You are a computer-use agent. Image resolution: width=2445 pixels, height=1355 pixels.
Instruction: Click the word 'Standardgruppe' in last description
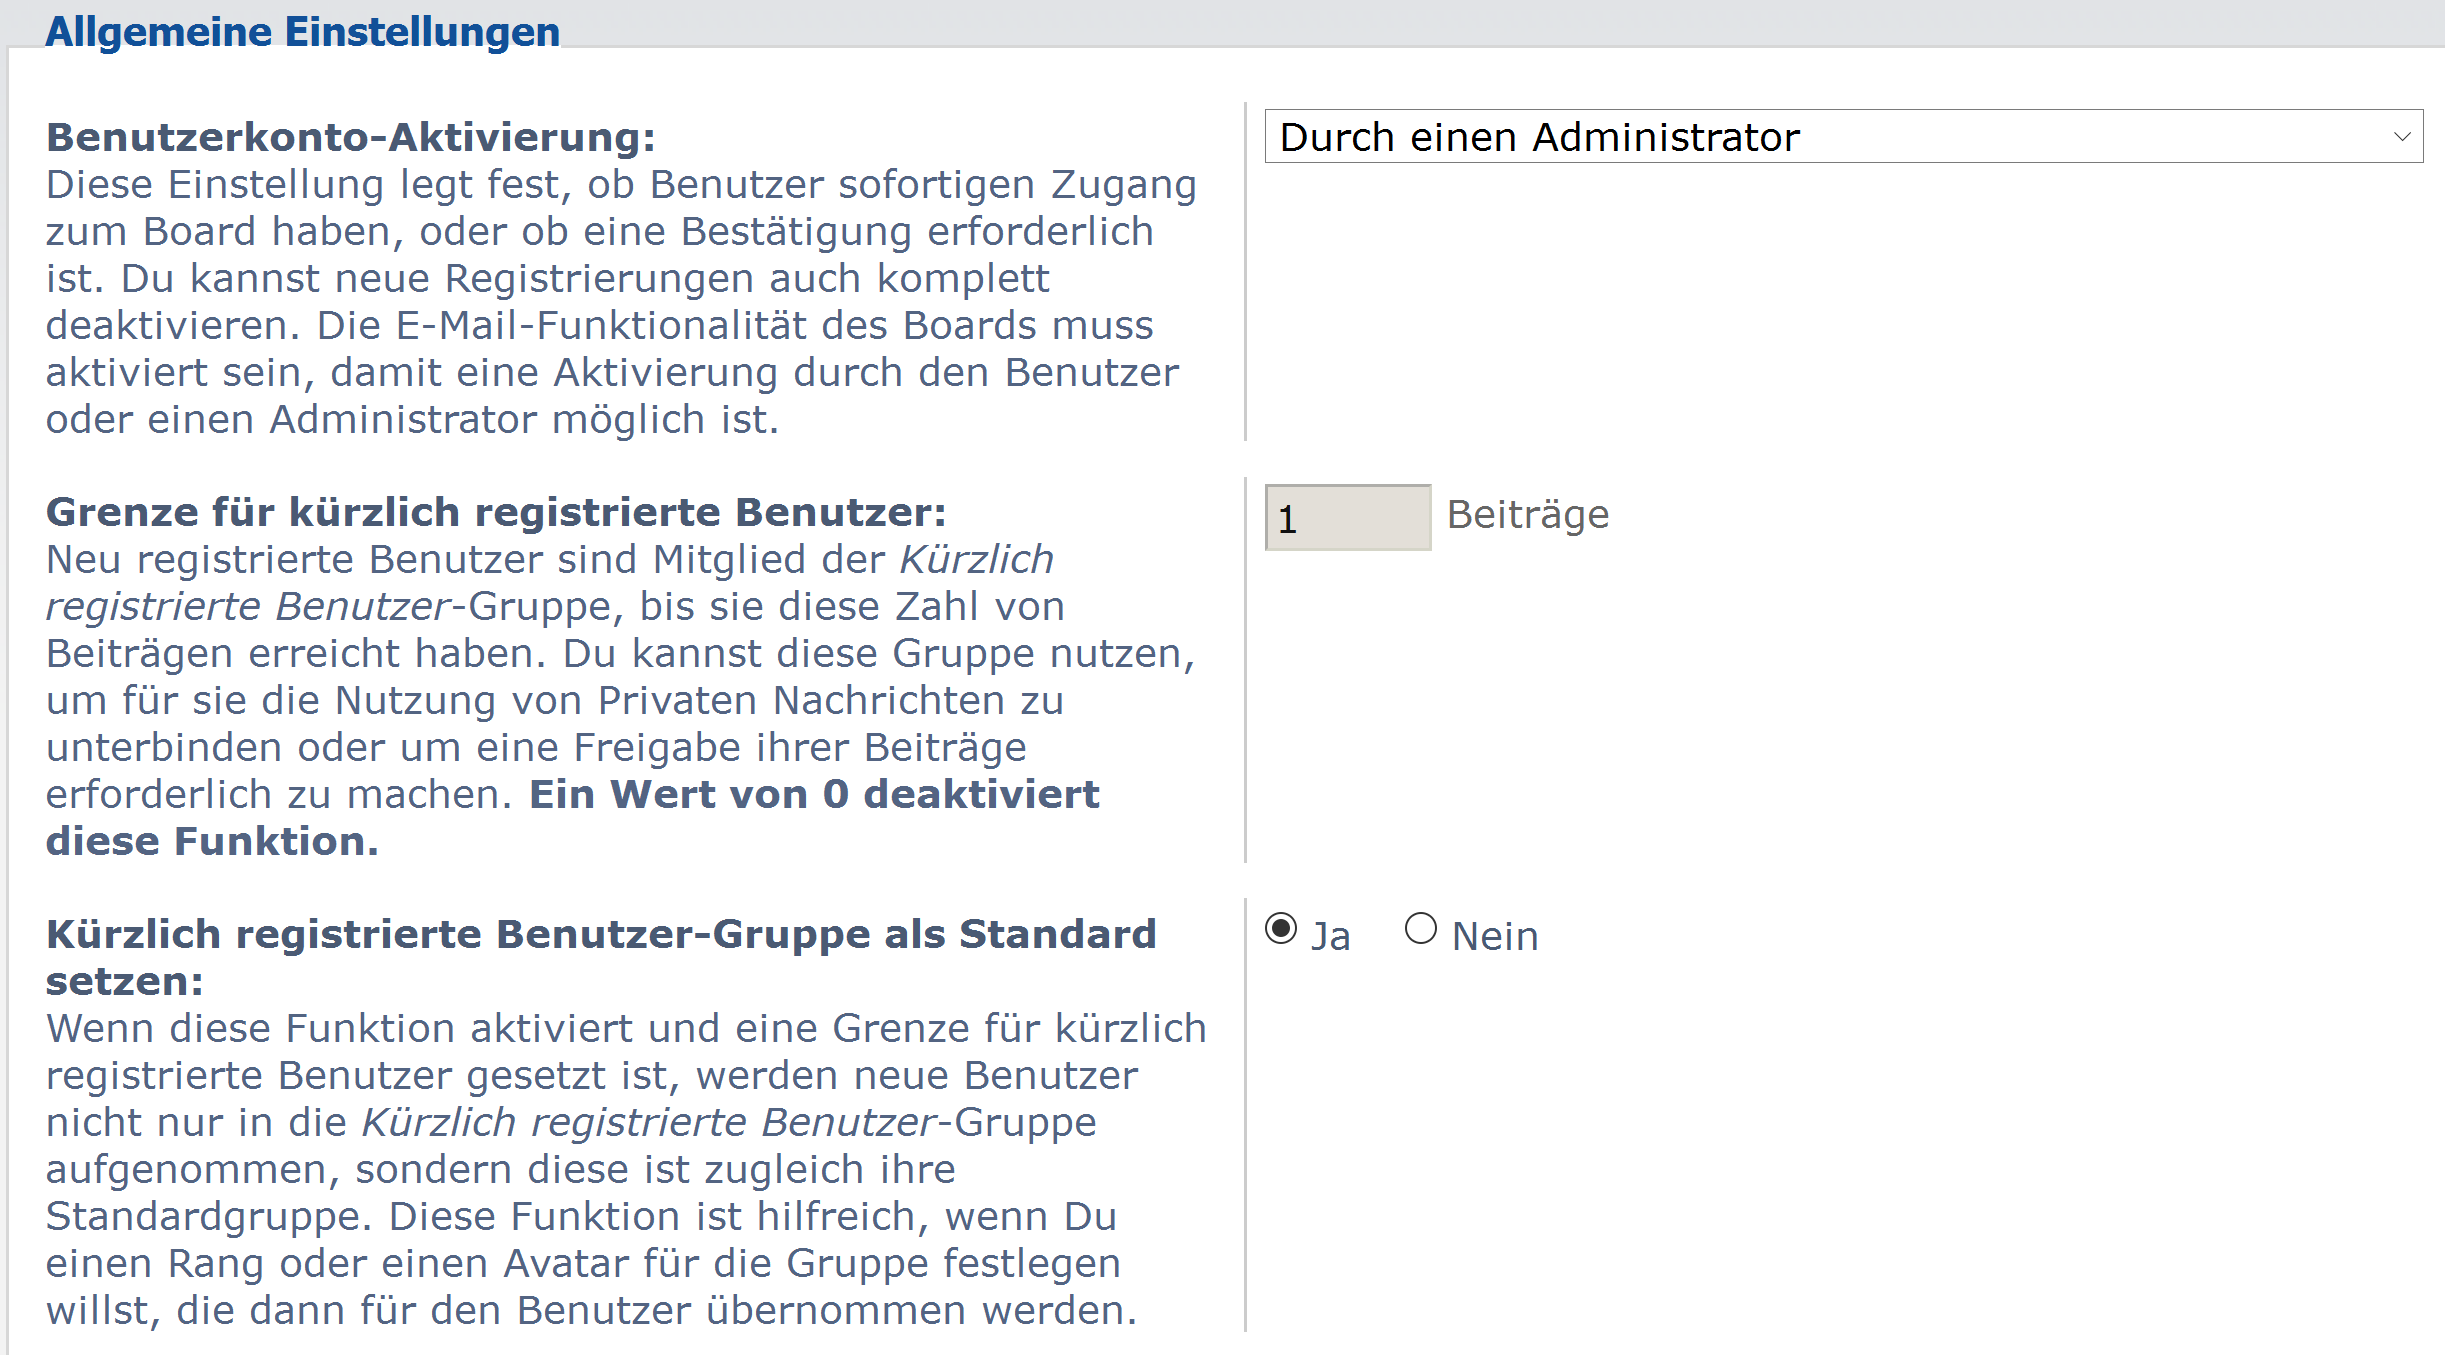point(208,1217)
